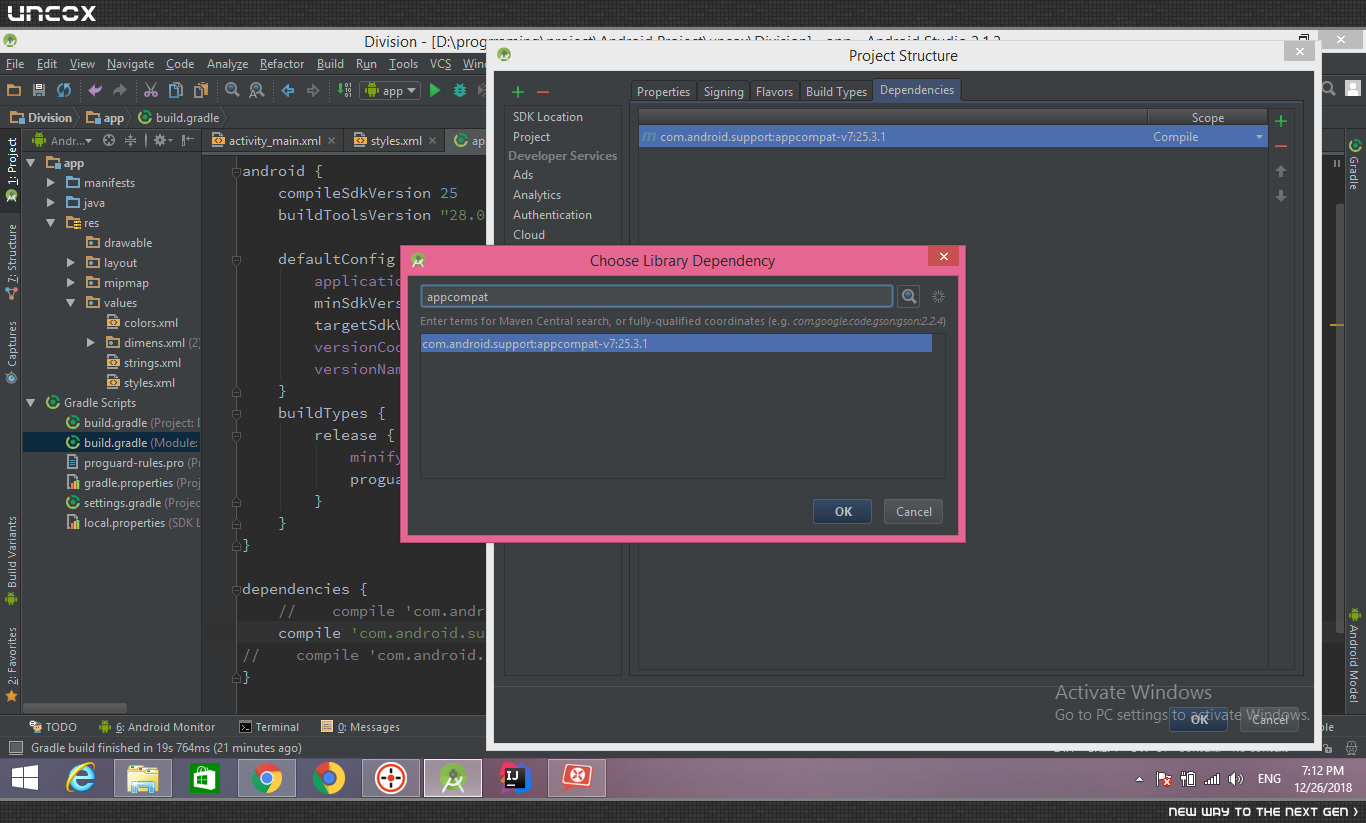Open the Messages tool window button
Image resolution: width=1366 pixels, height=823 pixels.
click(x=360, y=727)
